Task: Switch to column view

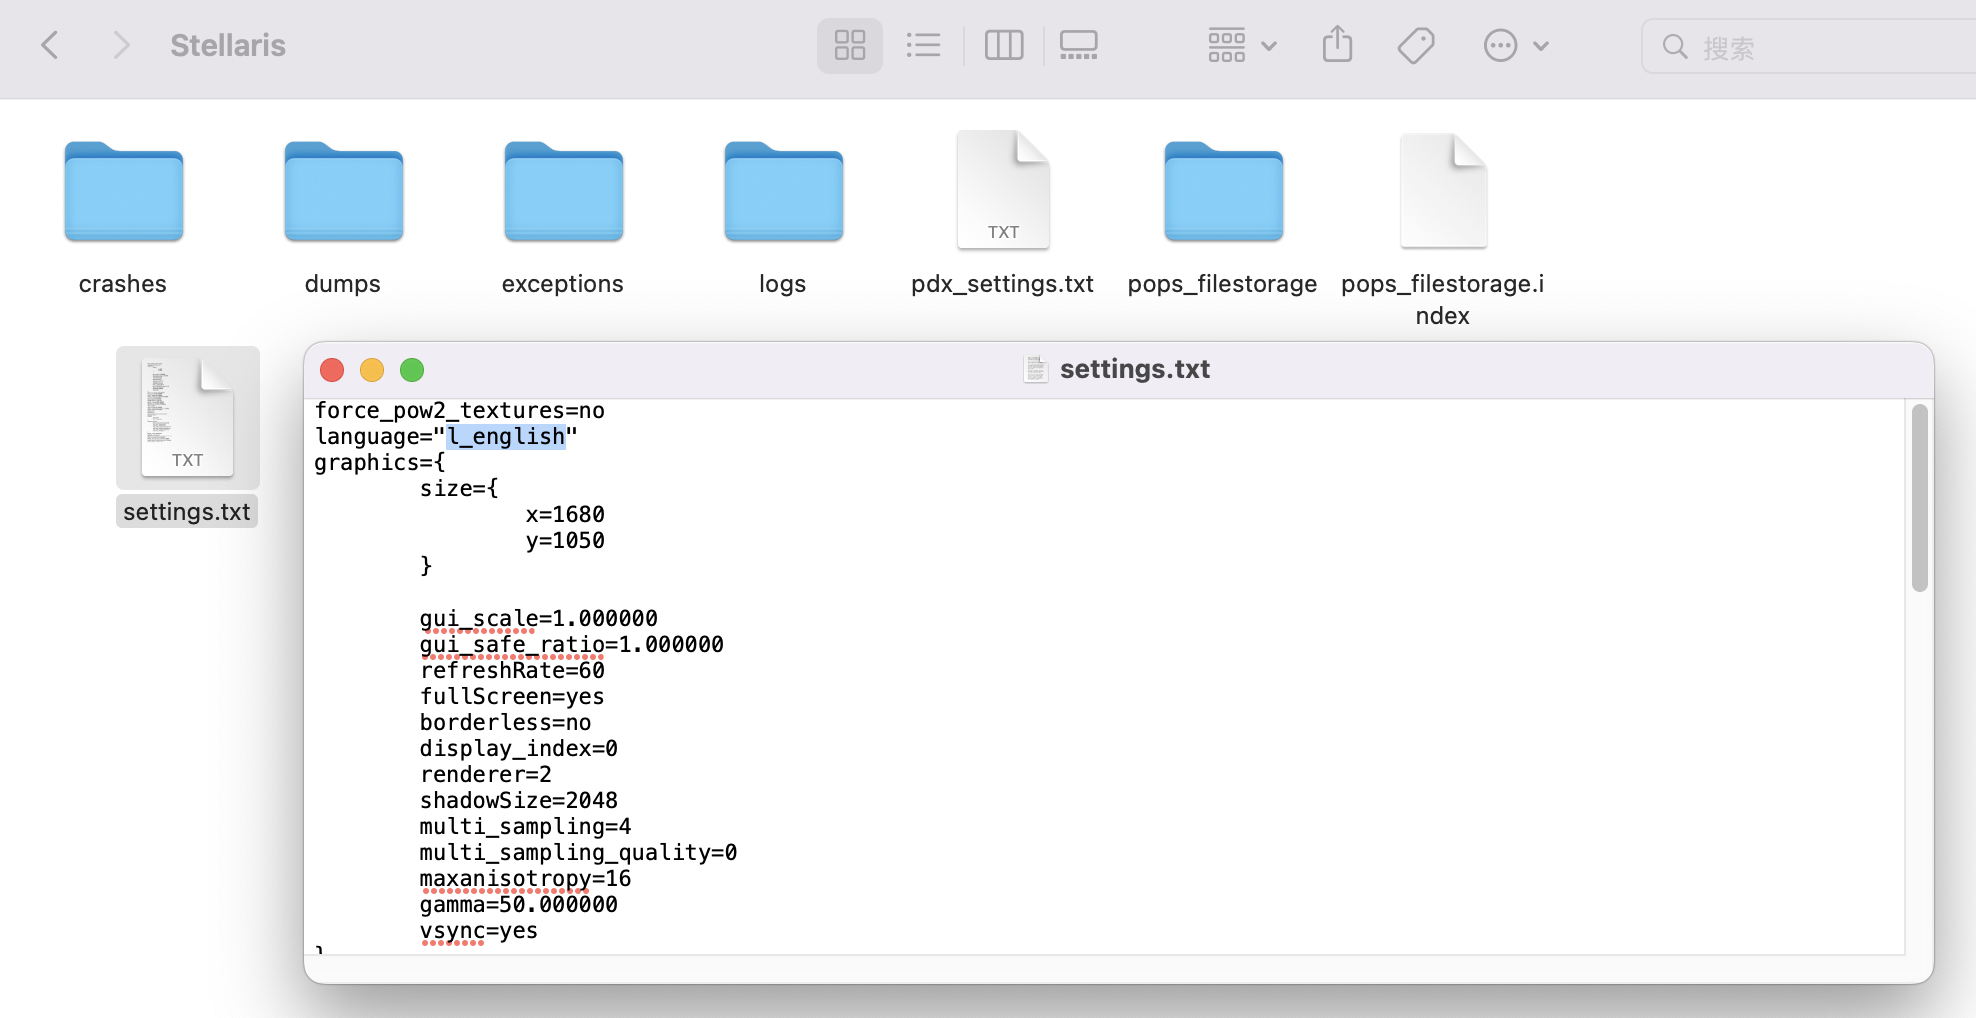Action: [x=1004, y=45]
